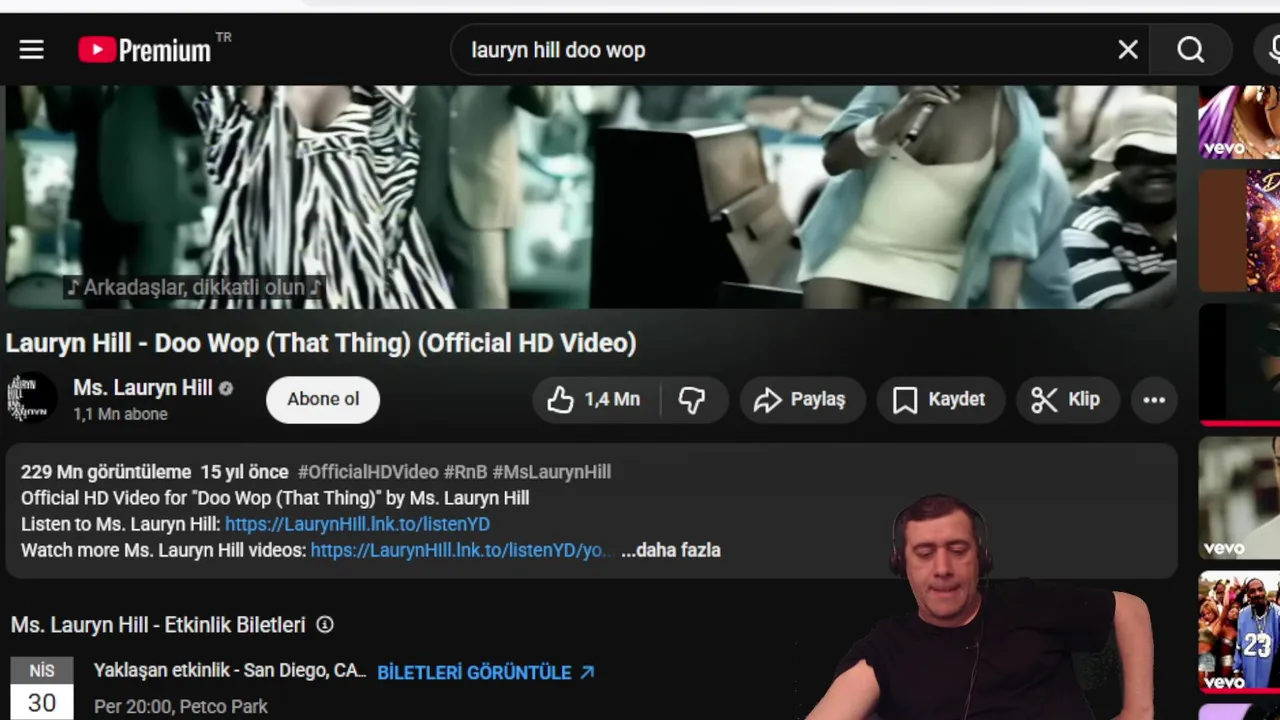Viewport: 1280px width, 720px height.
Task: Open the Ms. Lauryn Hill channel avatar
Action: [x=32, y=398]
